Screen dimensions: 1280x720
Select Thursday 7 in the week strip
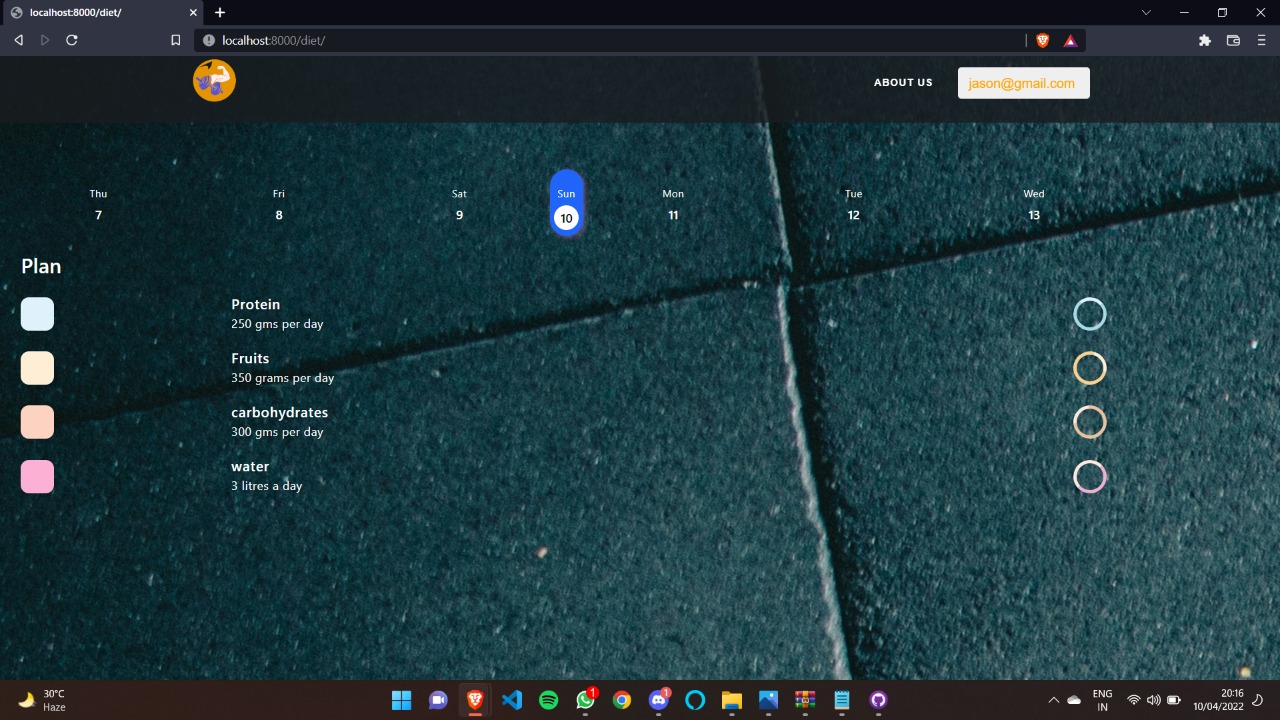pyautogui.click(x=98, y=204)
